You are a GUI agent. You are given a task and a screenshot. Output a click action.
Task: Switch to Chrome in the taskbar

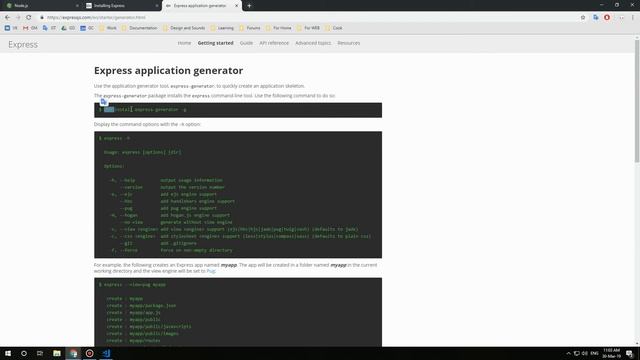point(73,353)
